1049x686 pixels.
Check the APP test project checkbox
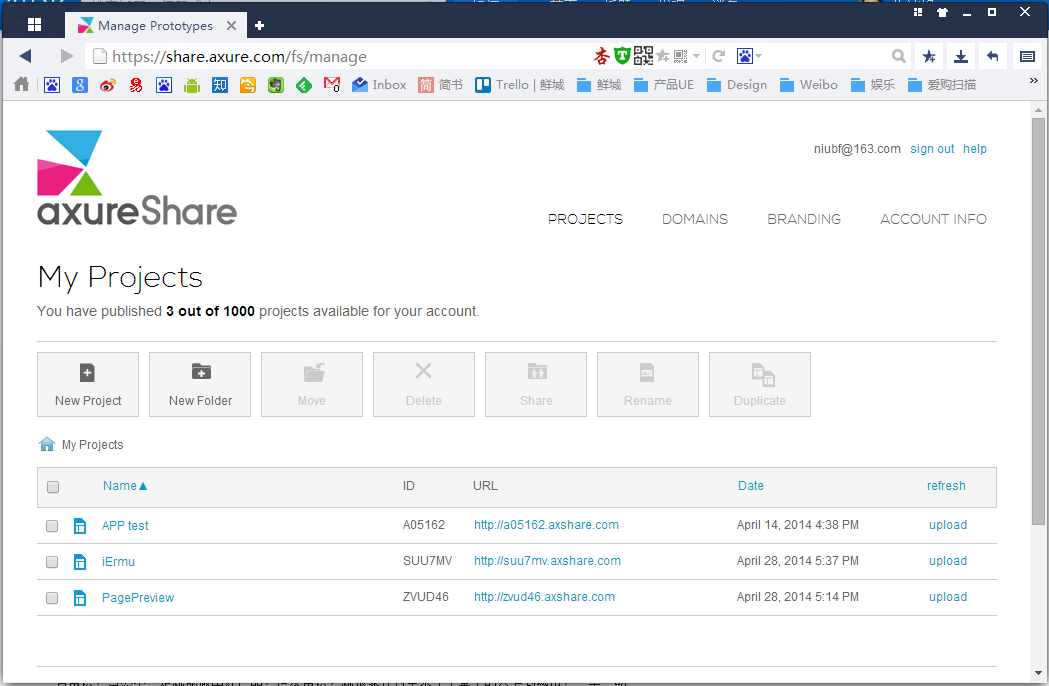pyautogui.click(x=52, y=526)
